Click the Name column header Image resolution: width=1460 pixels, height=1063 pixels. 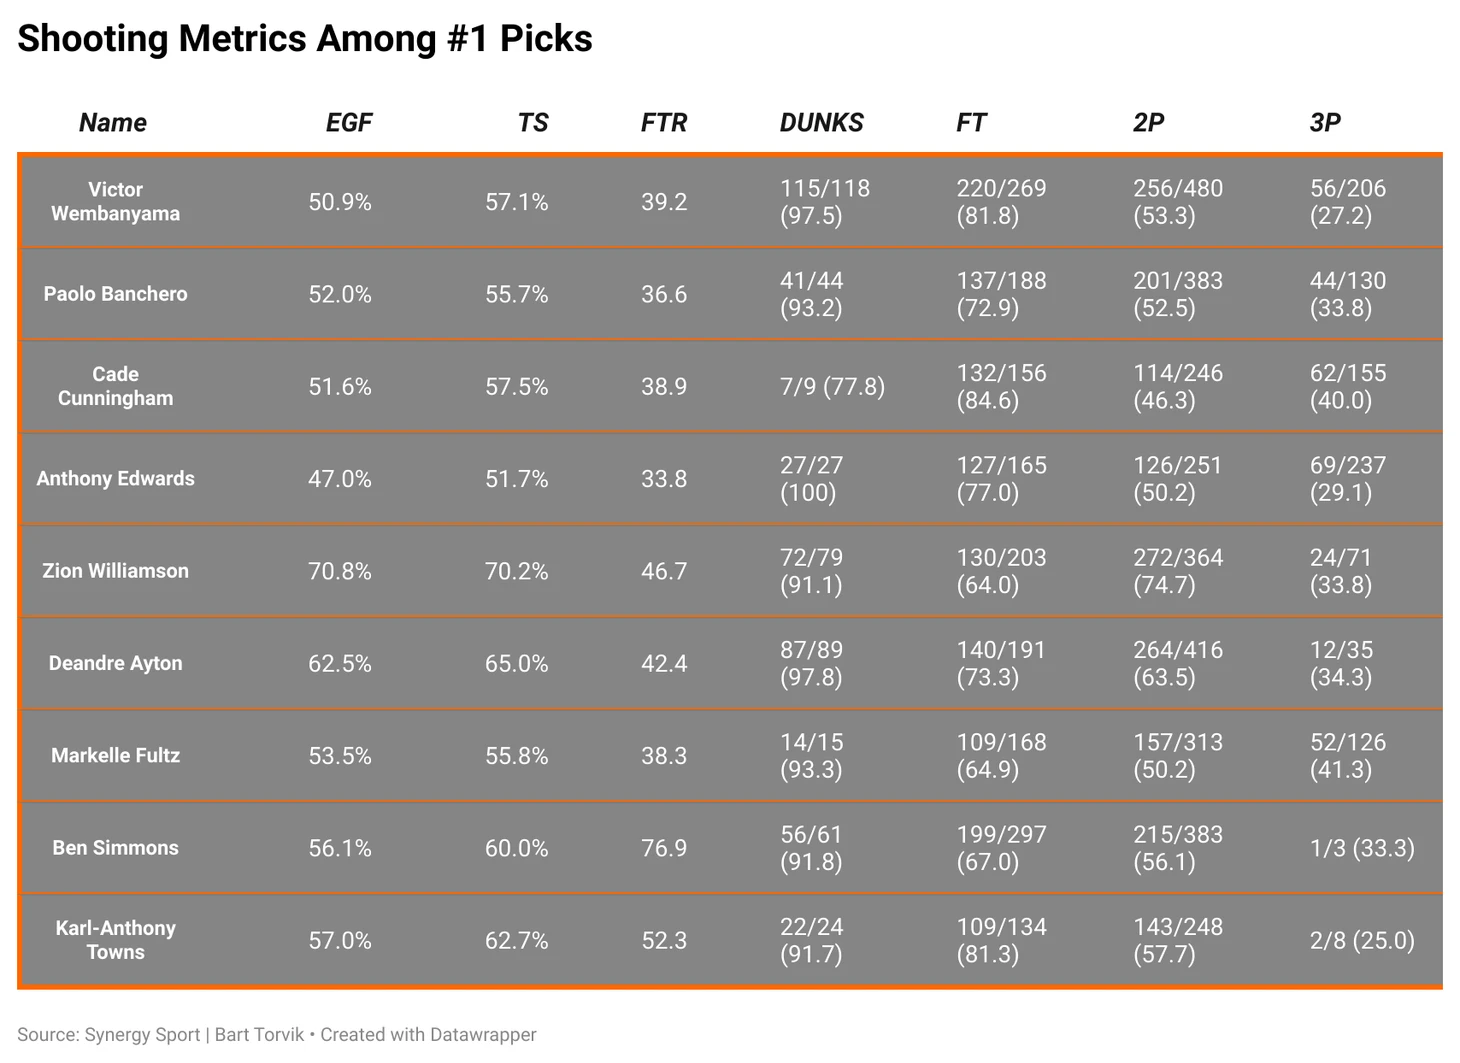(113, 123)
